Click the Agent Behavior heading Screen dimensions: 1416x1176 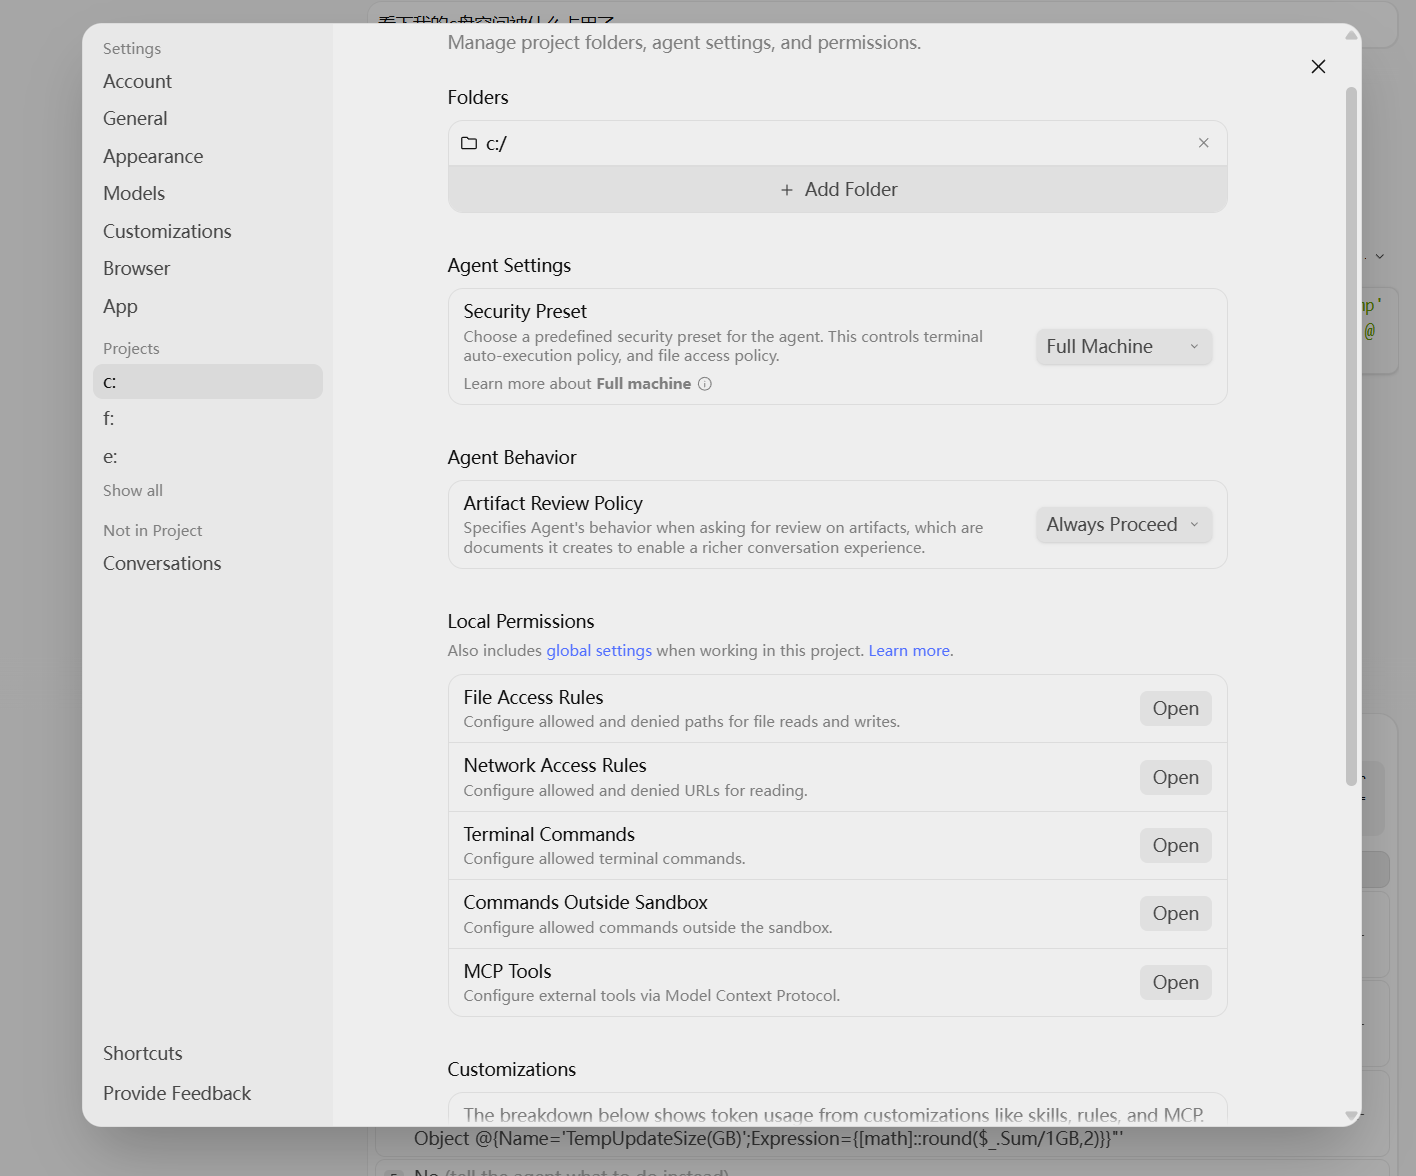coord(512,457)
